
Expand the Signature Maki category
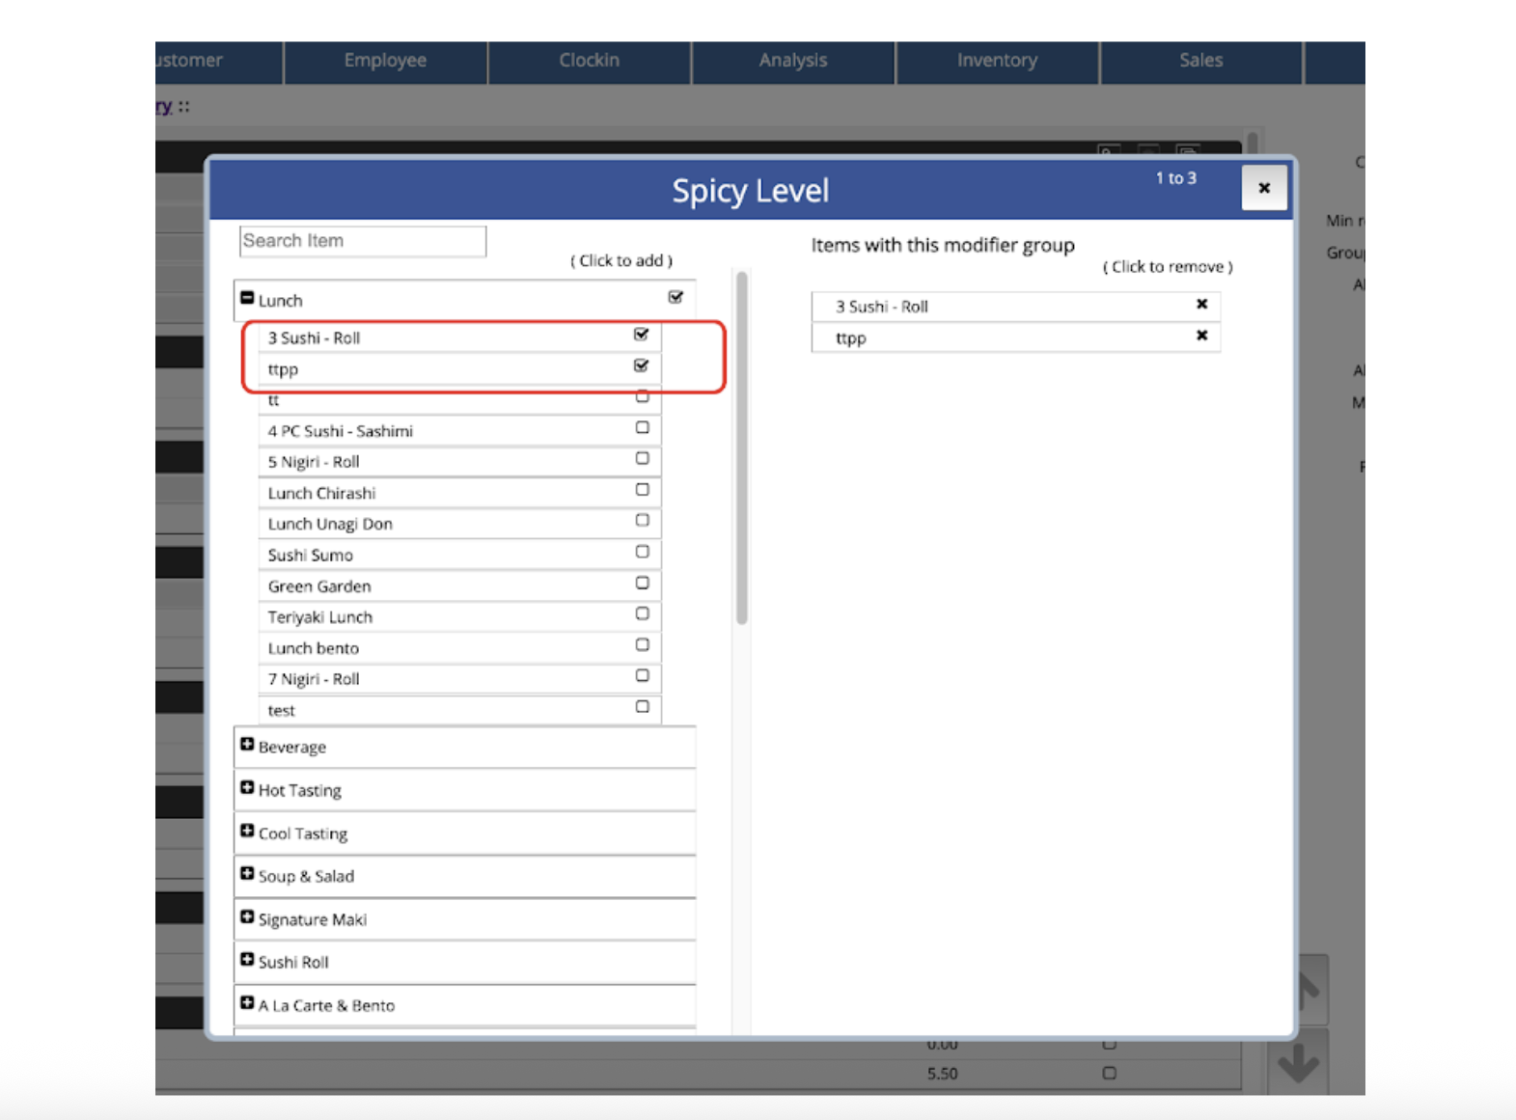tap(247, 917)
